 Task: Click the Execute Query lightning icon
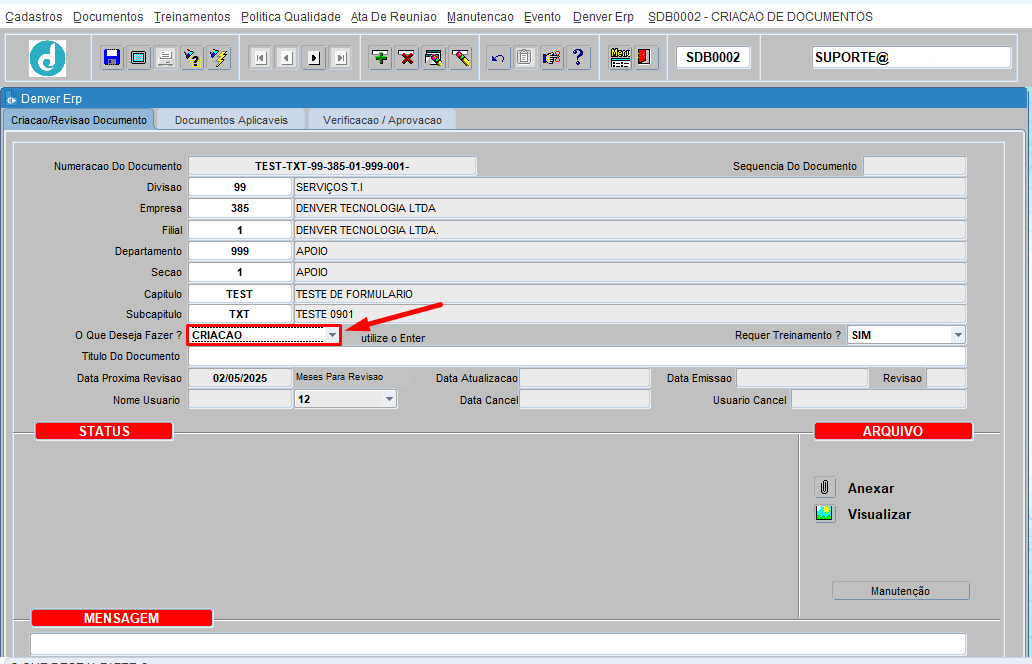219,57
